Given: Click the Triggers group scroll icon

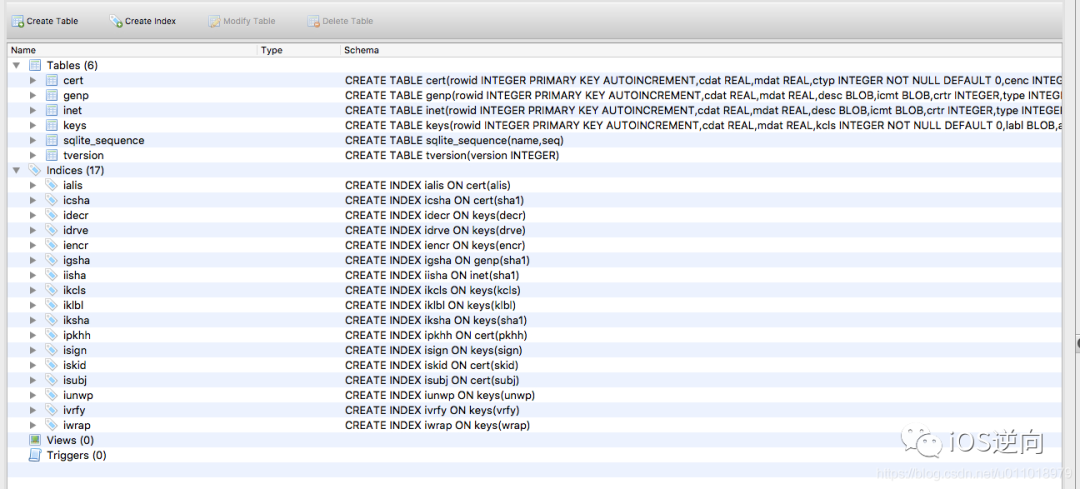Looking at the screenshot, I should 34,455.
